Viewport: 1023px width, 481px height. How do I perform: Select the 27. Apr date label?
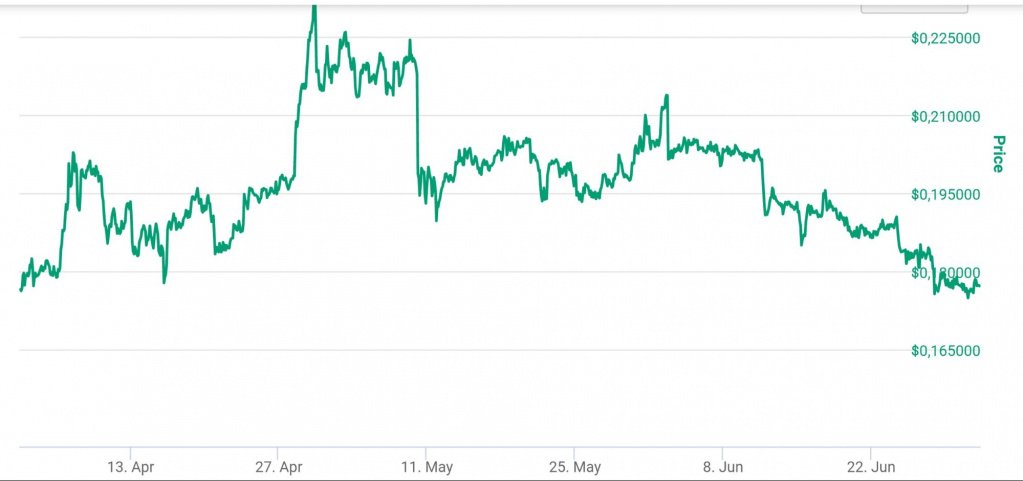click(x=279, y=467)
